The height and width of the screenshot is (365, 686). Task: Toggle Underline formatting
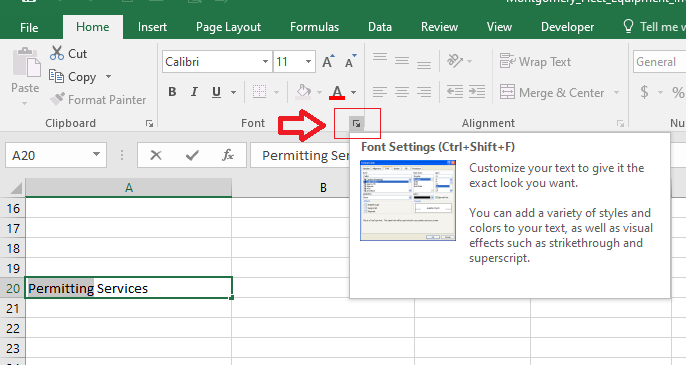pos(216,92)
